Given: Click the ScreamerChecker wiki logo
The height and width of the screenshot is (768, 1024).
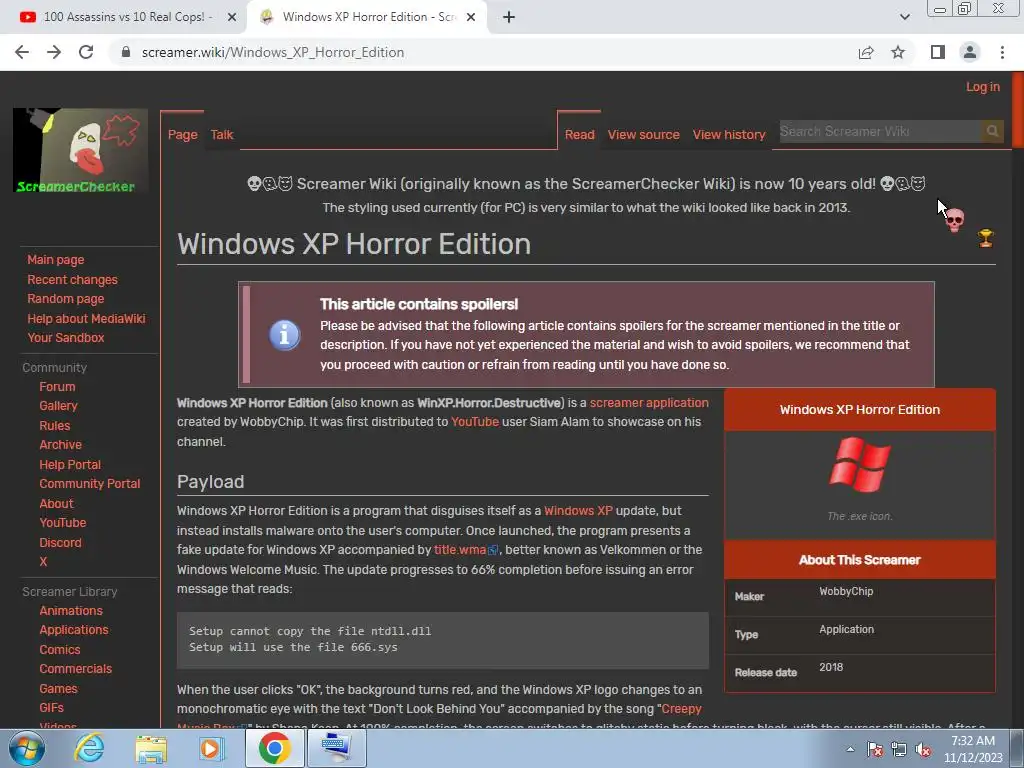Looking at the screenshot, I should pyautogui.click(x=80, y=150).
